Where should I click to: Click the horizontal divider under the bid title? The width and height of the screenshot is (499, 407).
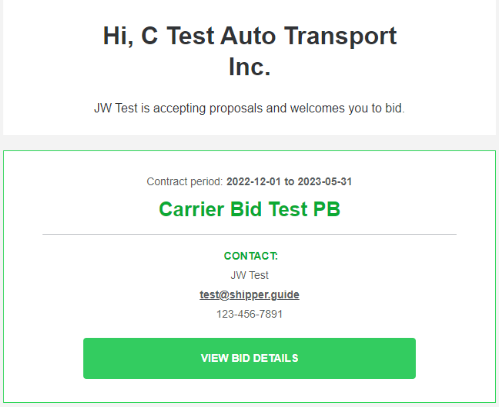point(249,235)
